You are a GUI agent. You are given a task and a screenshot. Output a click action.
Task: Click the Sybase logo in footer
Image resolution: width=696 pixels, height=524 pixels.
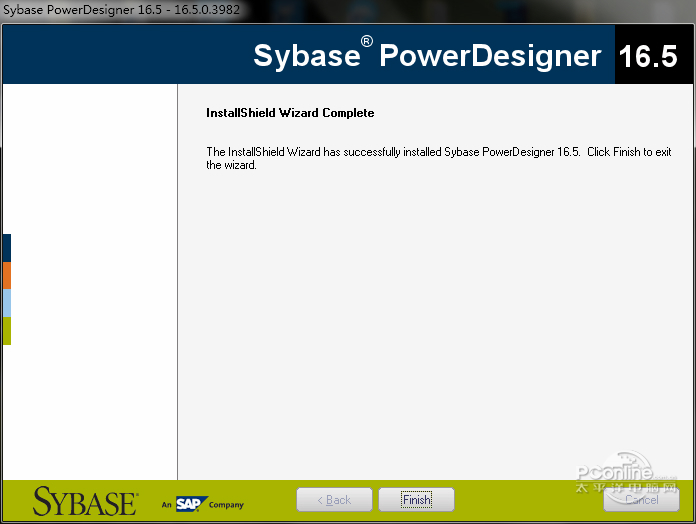click(x=85, y=501)
